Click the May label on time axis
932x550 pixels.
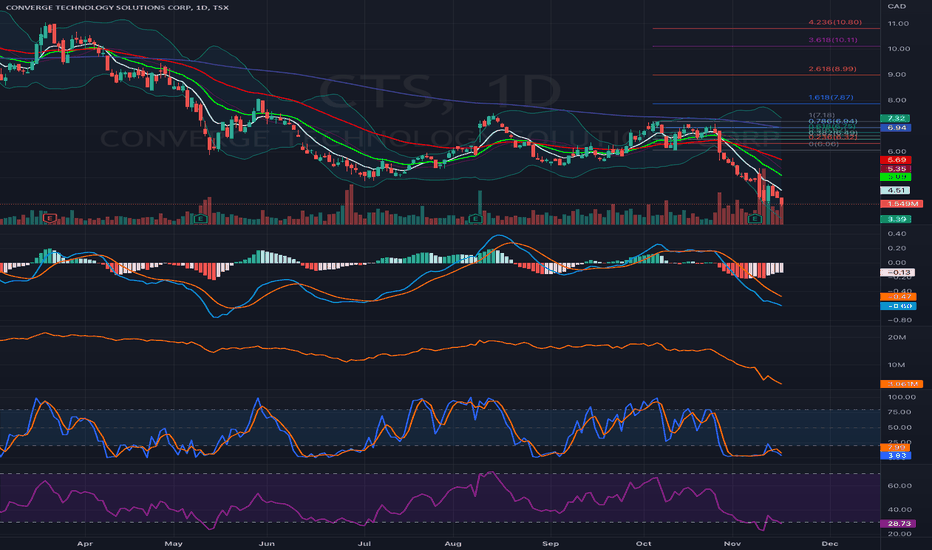coord(174,543)
